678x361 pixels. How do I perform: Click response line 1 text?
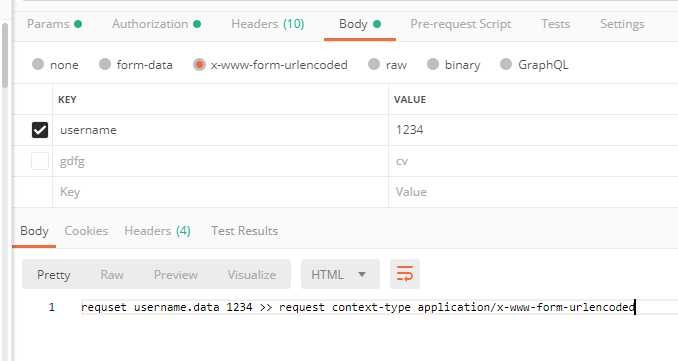(358, 307)
